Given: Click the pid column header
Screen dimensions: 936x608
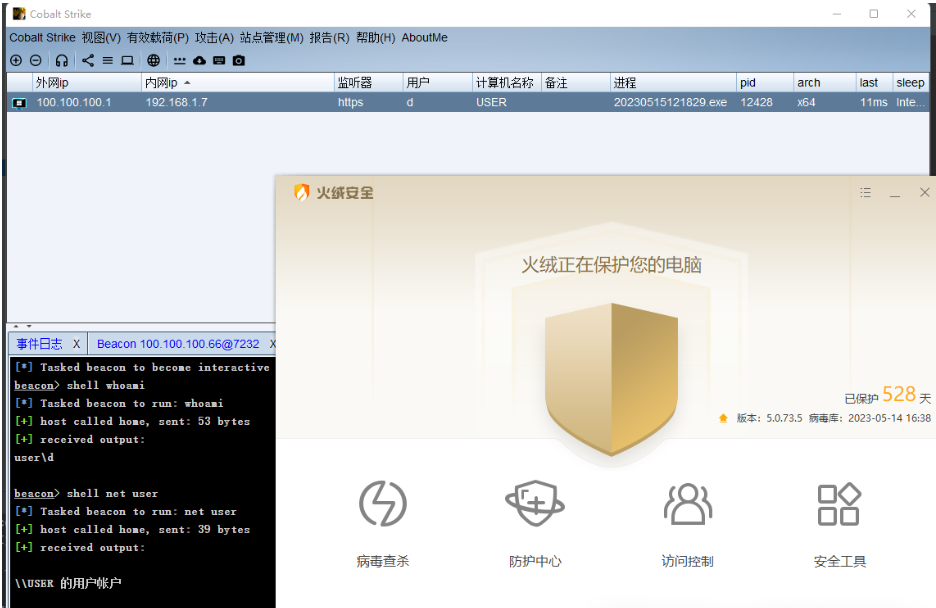Looking at the screenshot, I should point(765,82).
